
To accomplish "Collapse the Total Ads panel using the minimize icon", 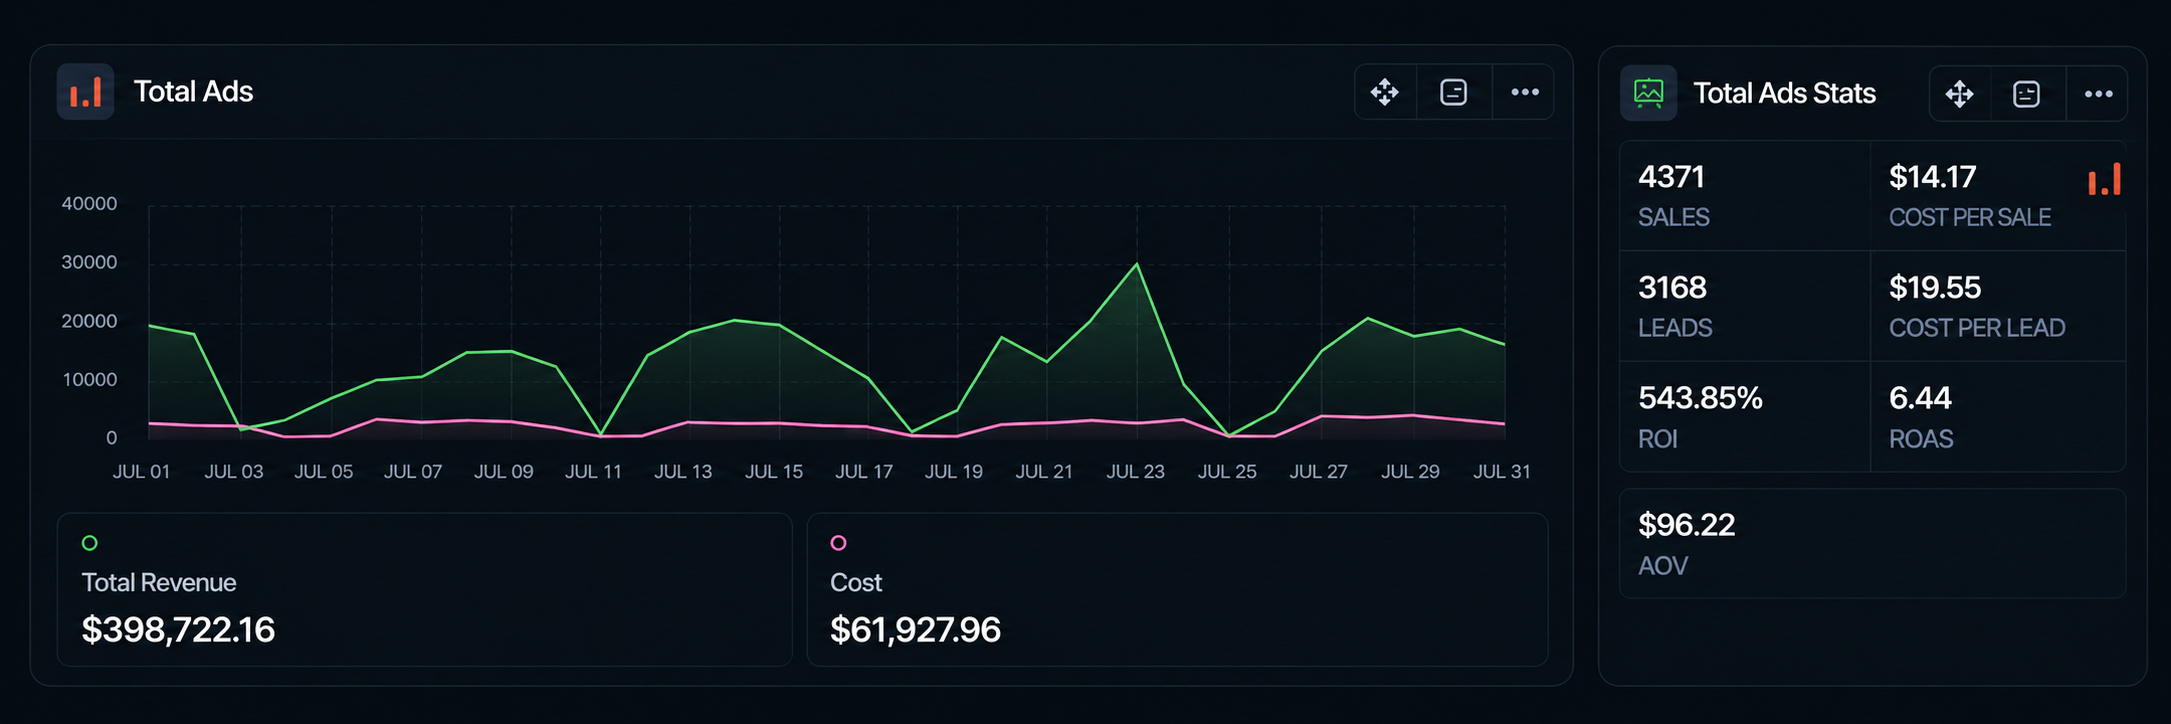I will pyautogui.click(x=1453, y=92).
